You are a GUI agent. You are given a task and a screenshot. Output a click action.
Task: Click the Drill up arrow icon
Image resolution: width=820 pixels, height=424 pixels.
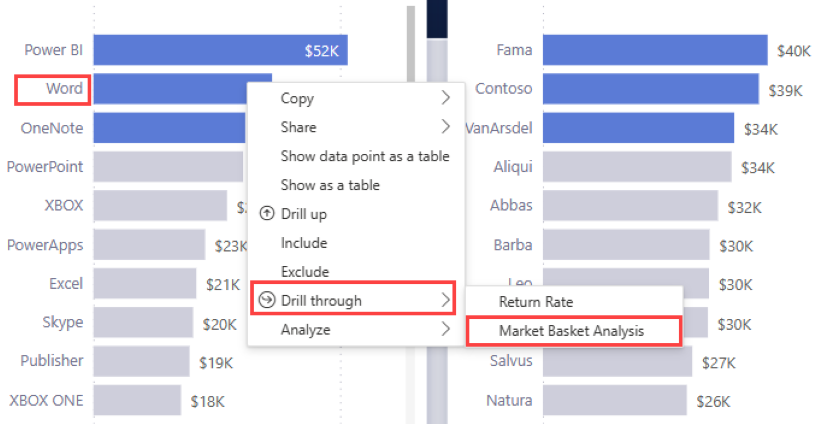pyautogui.click(x=267, y=213)
